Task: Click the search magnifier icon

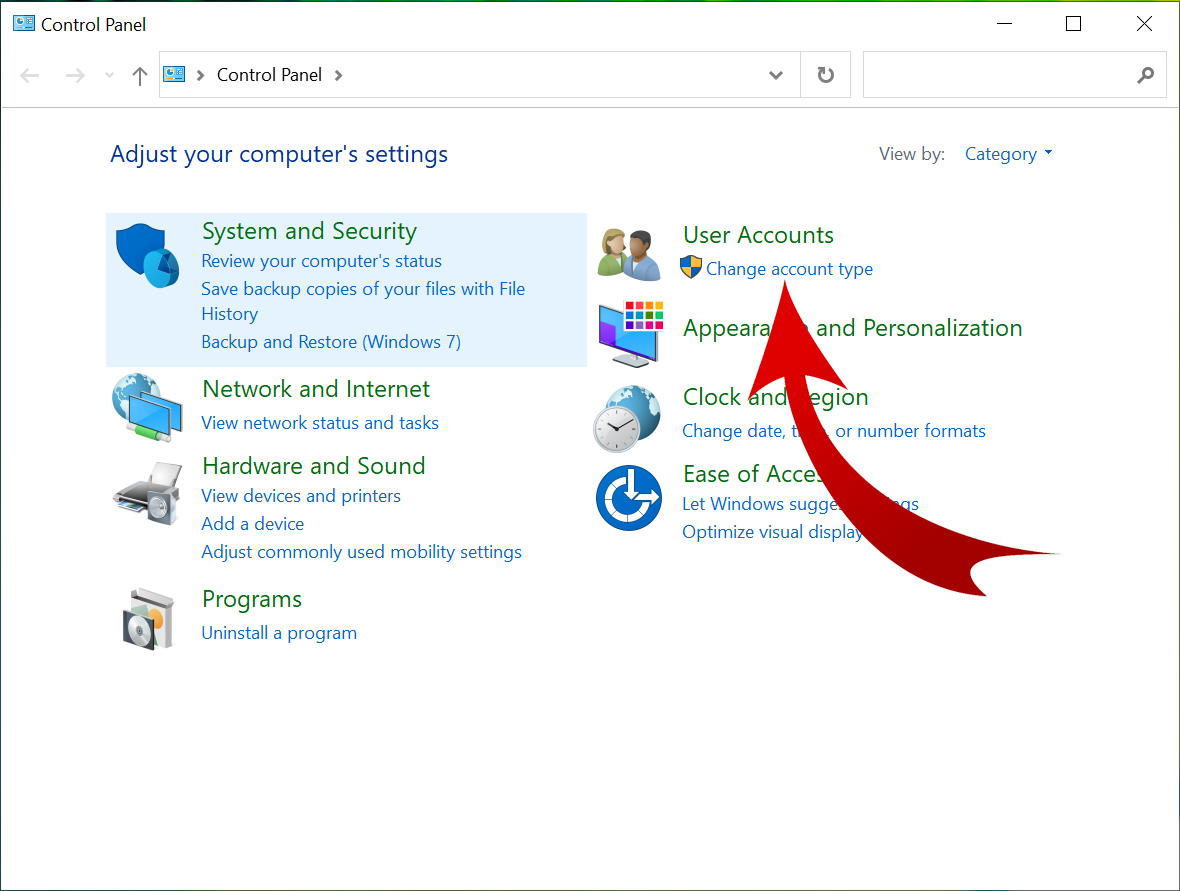Action: click(x=1145, y=75)
